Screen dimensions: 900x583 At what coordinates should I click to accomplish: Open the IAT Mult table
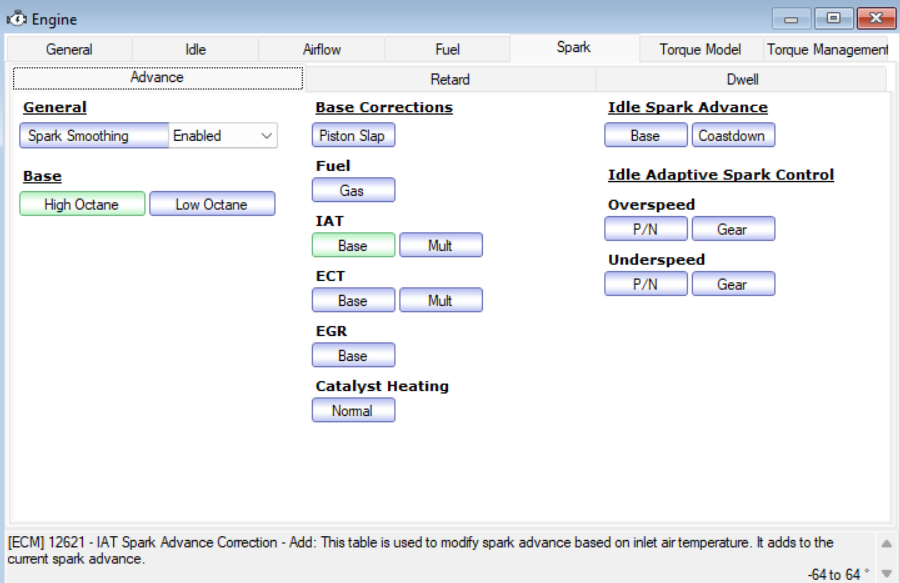[x=441, y=246]
